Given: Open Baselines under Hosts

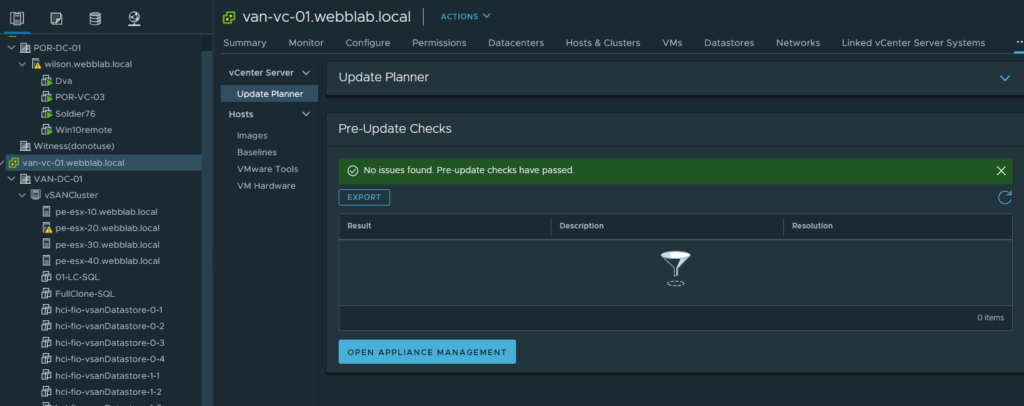Looking at the screenshot, I should coord(257,152).
